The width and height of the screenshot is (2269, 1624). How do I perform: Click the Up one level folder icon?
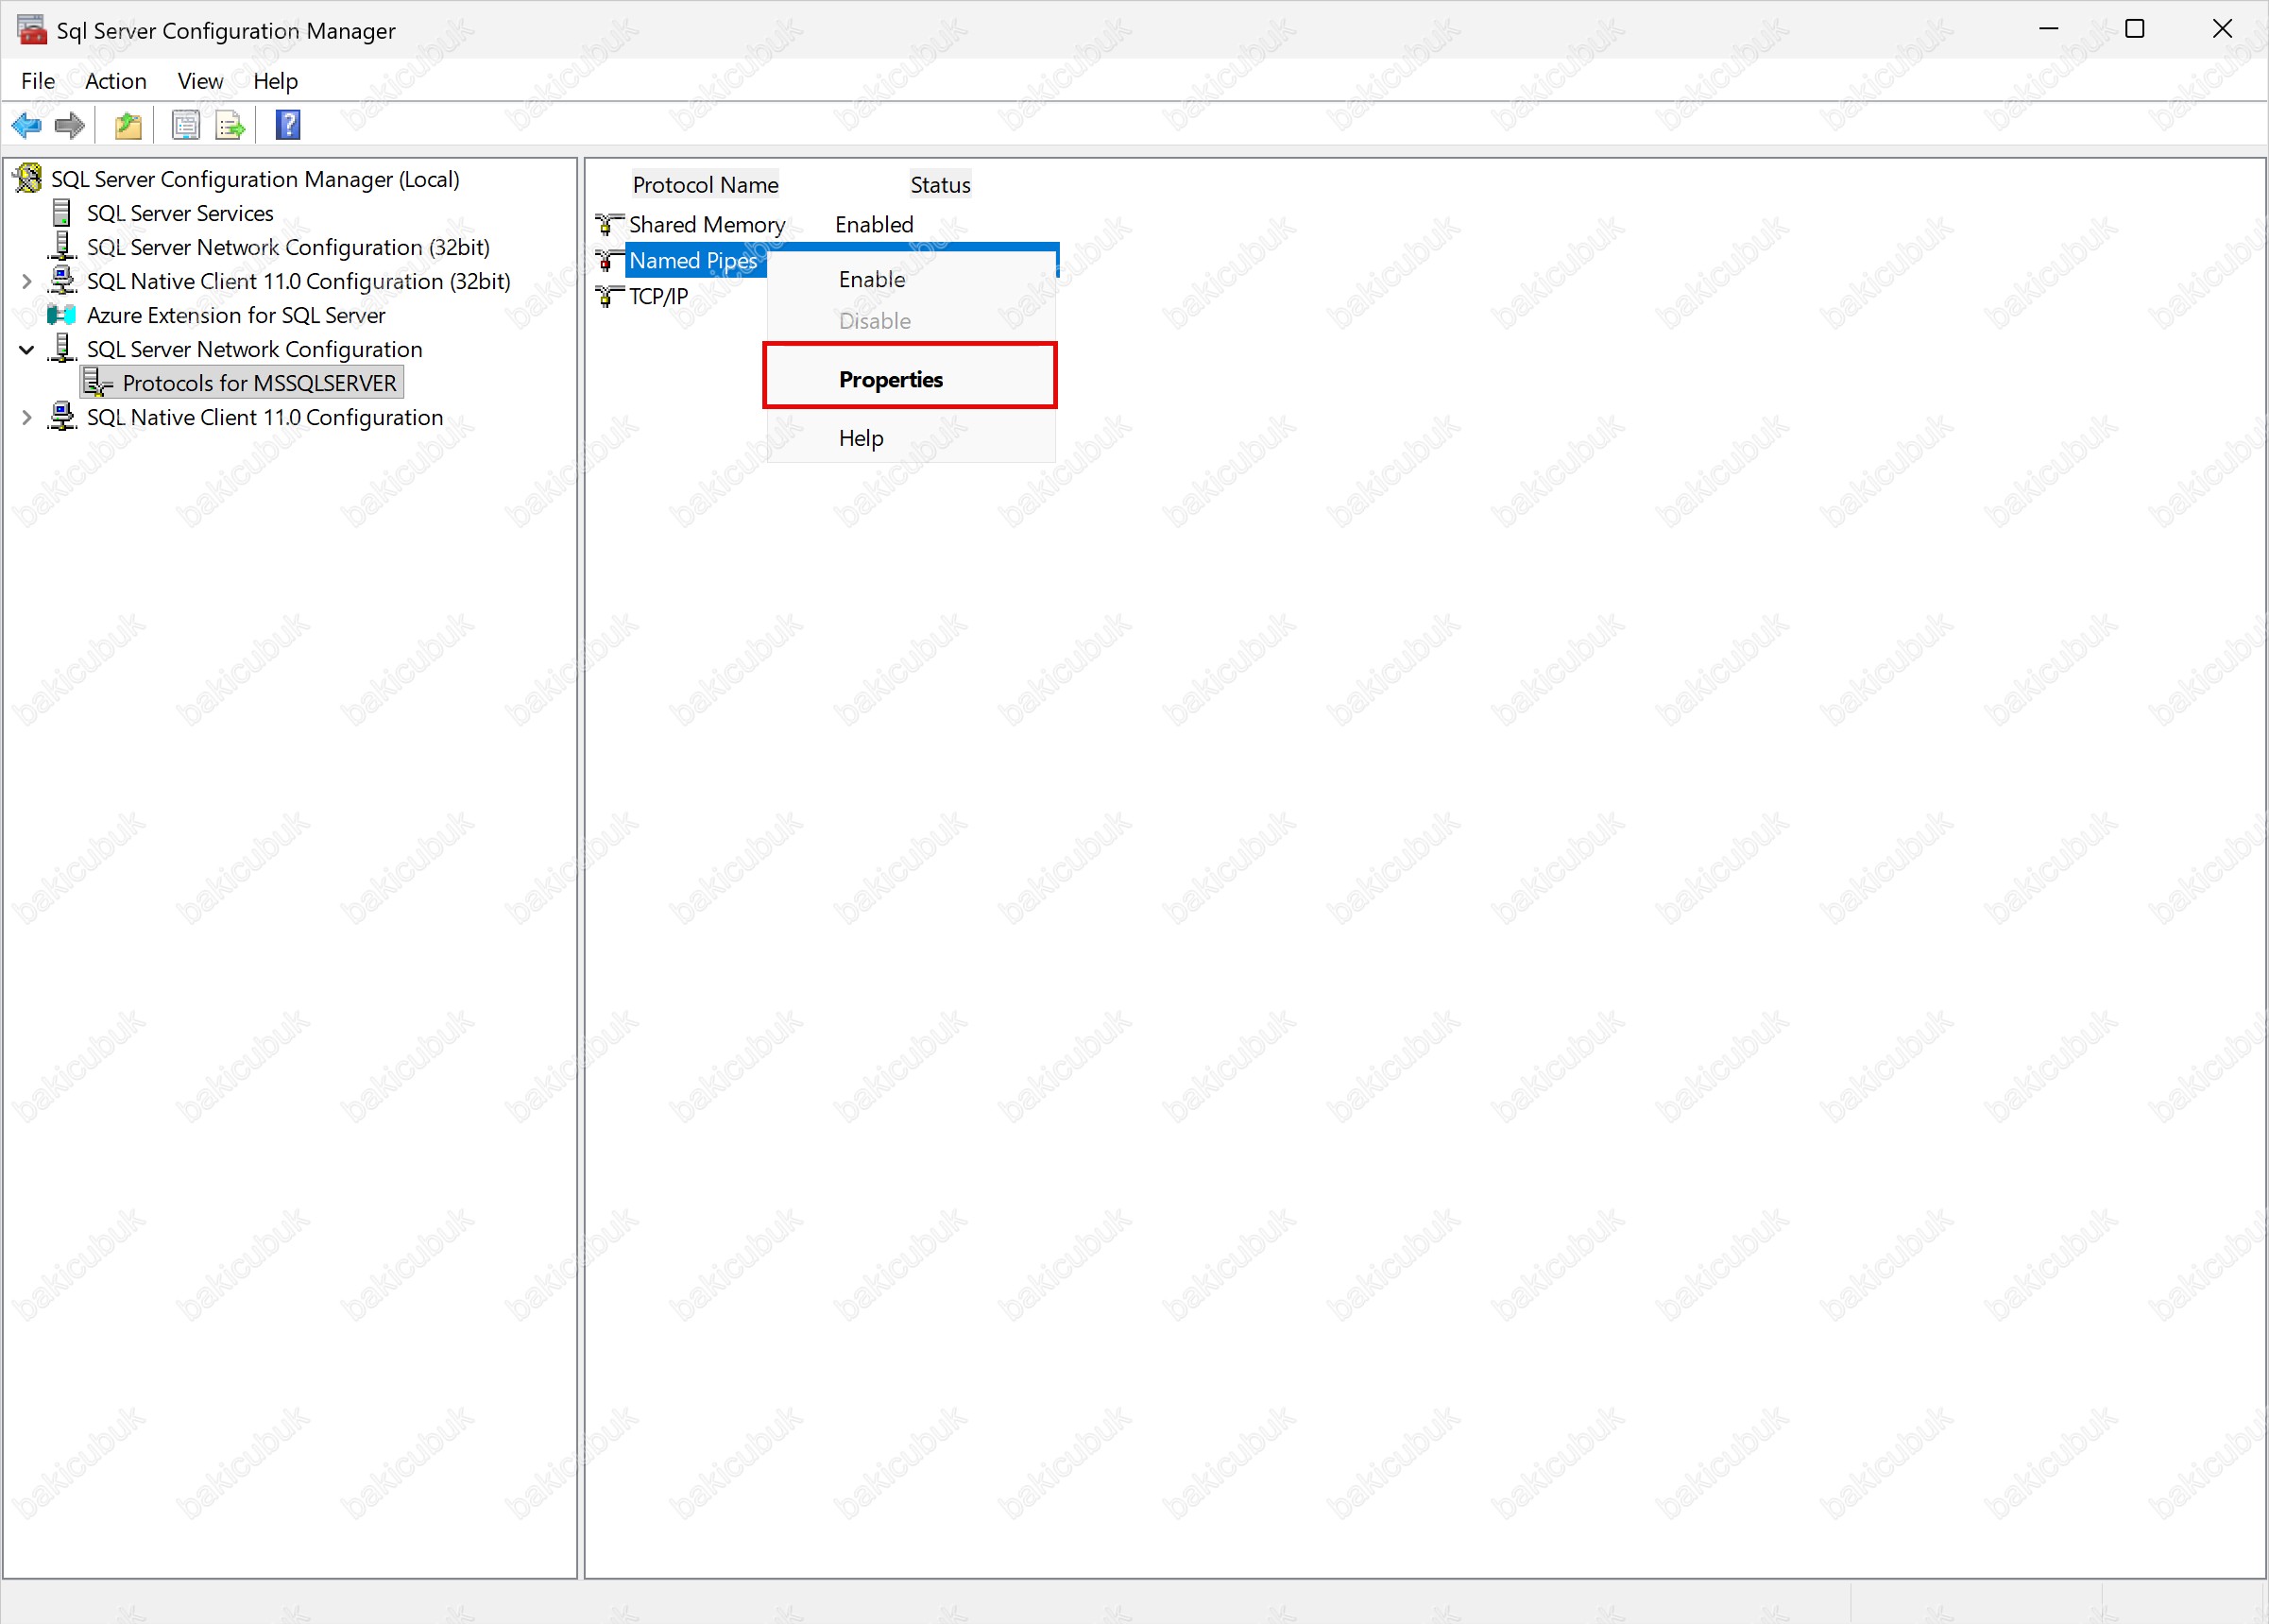pos(128,125)
